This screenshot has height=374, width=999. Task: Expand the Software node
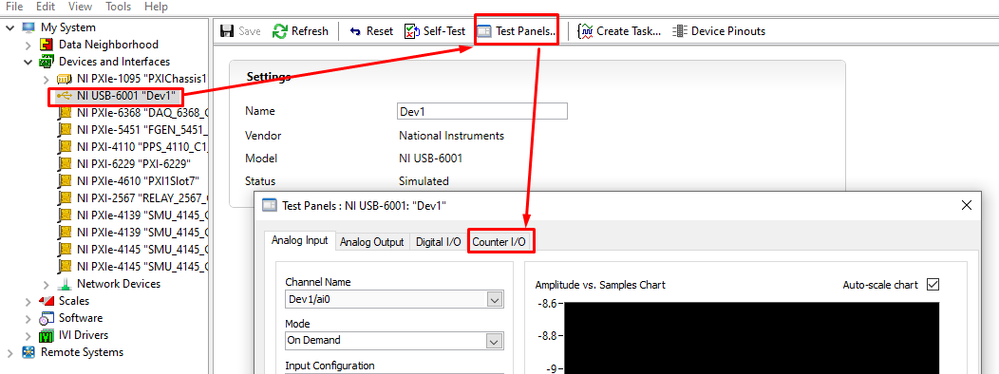[28, 318]
